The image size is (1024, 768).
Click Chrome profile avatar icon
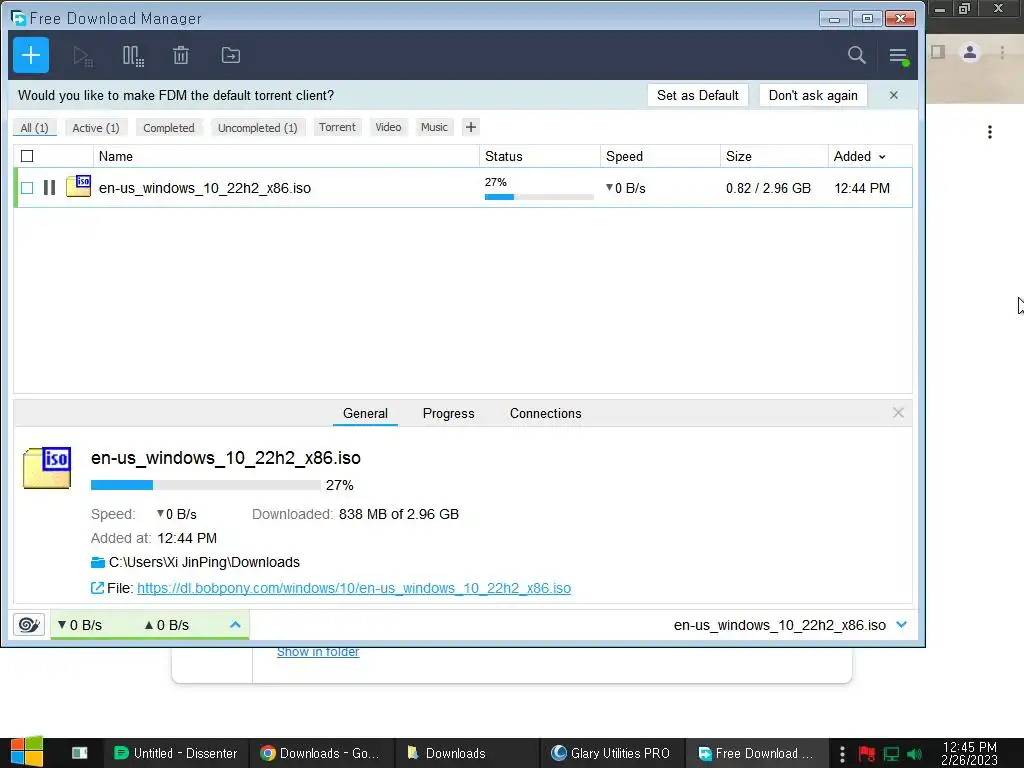tap(970, 52)
